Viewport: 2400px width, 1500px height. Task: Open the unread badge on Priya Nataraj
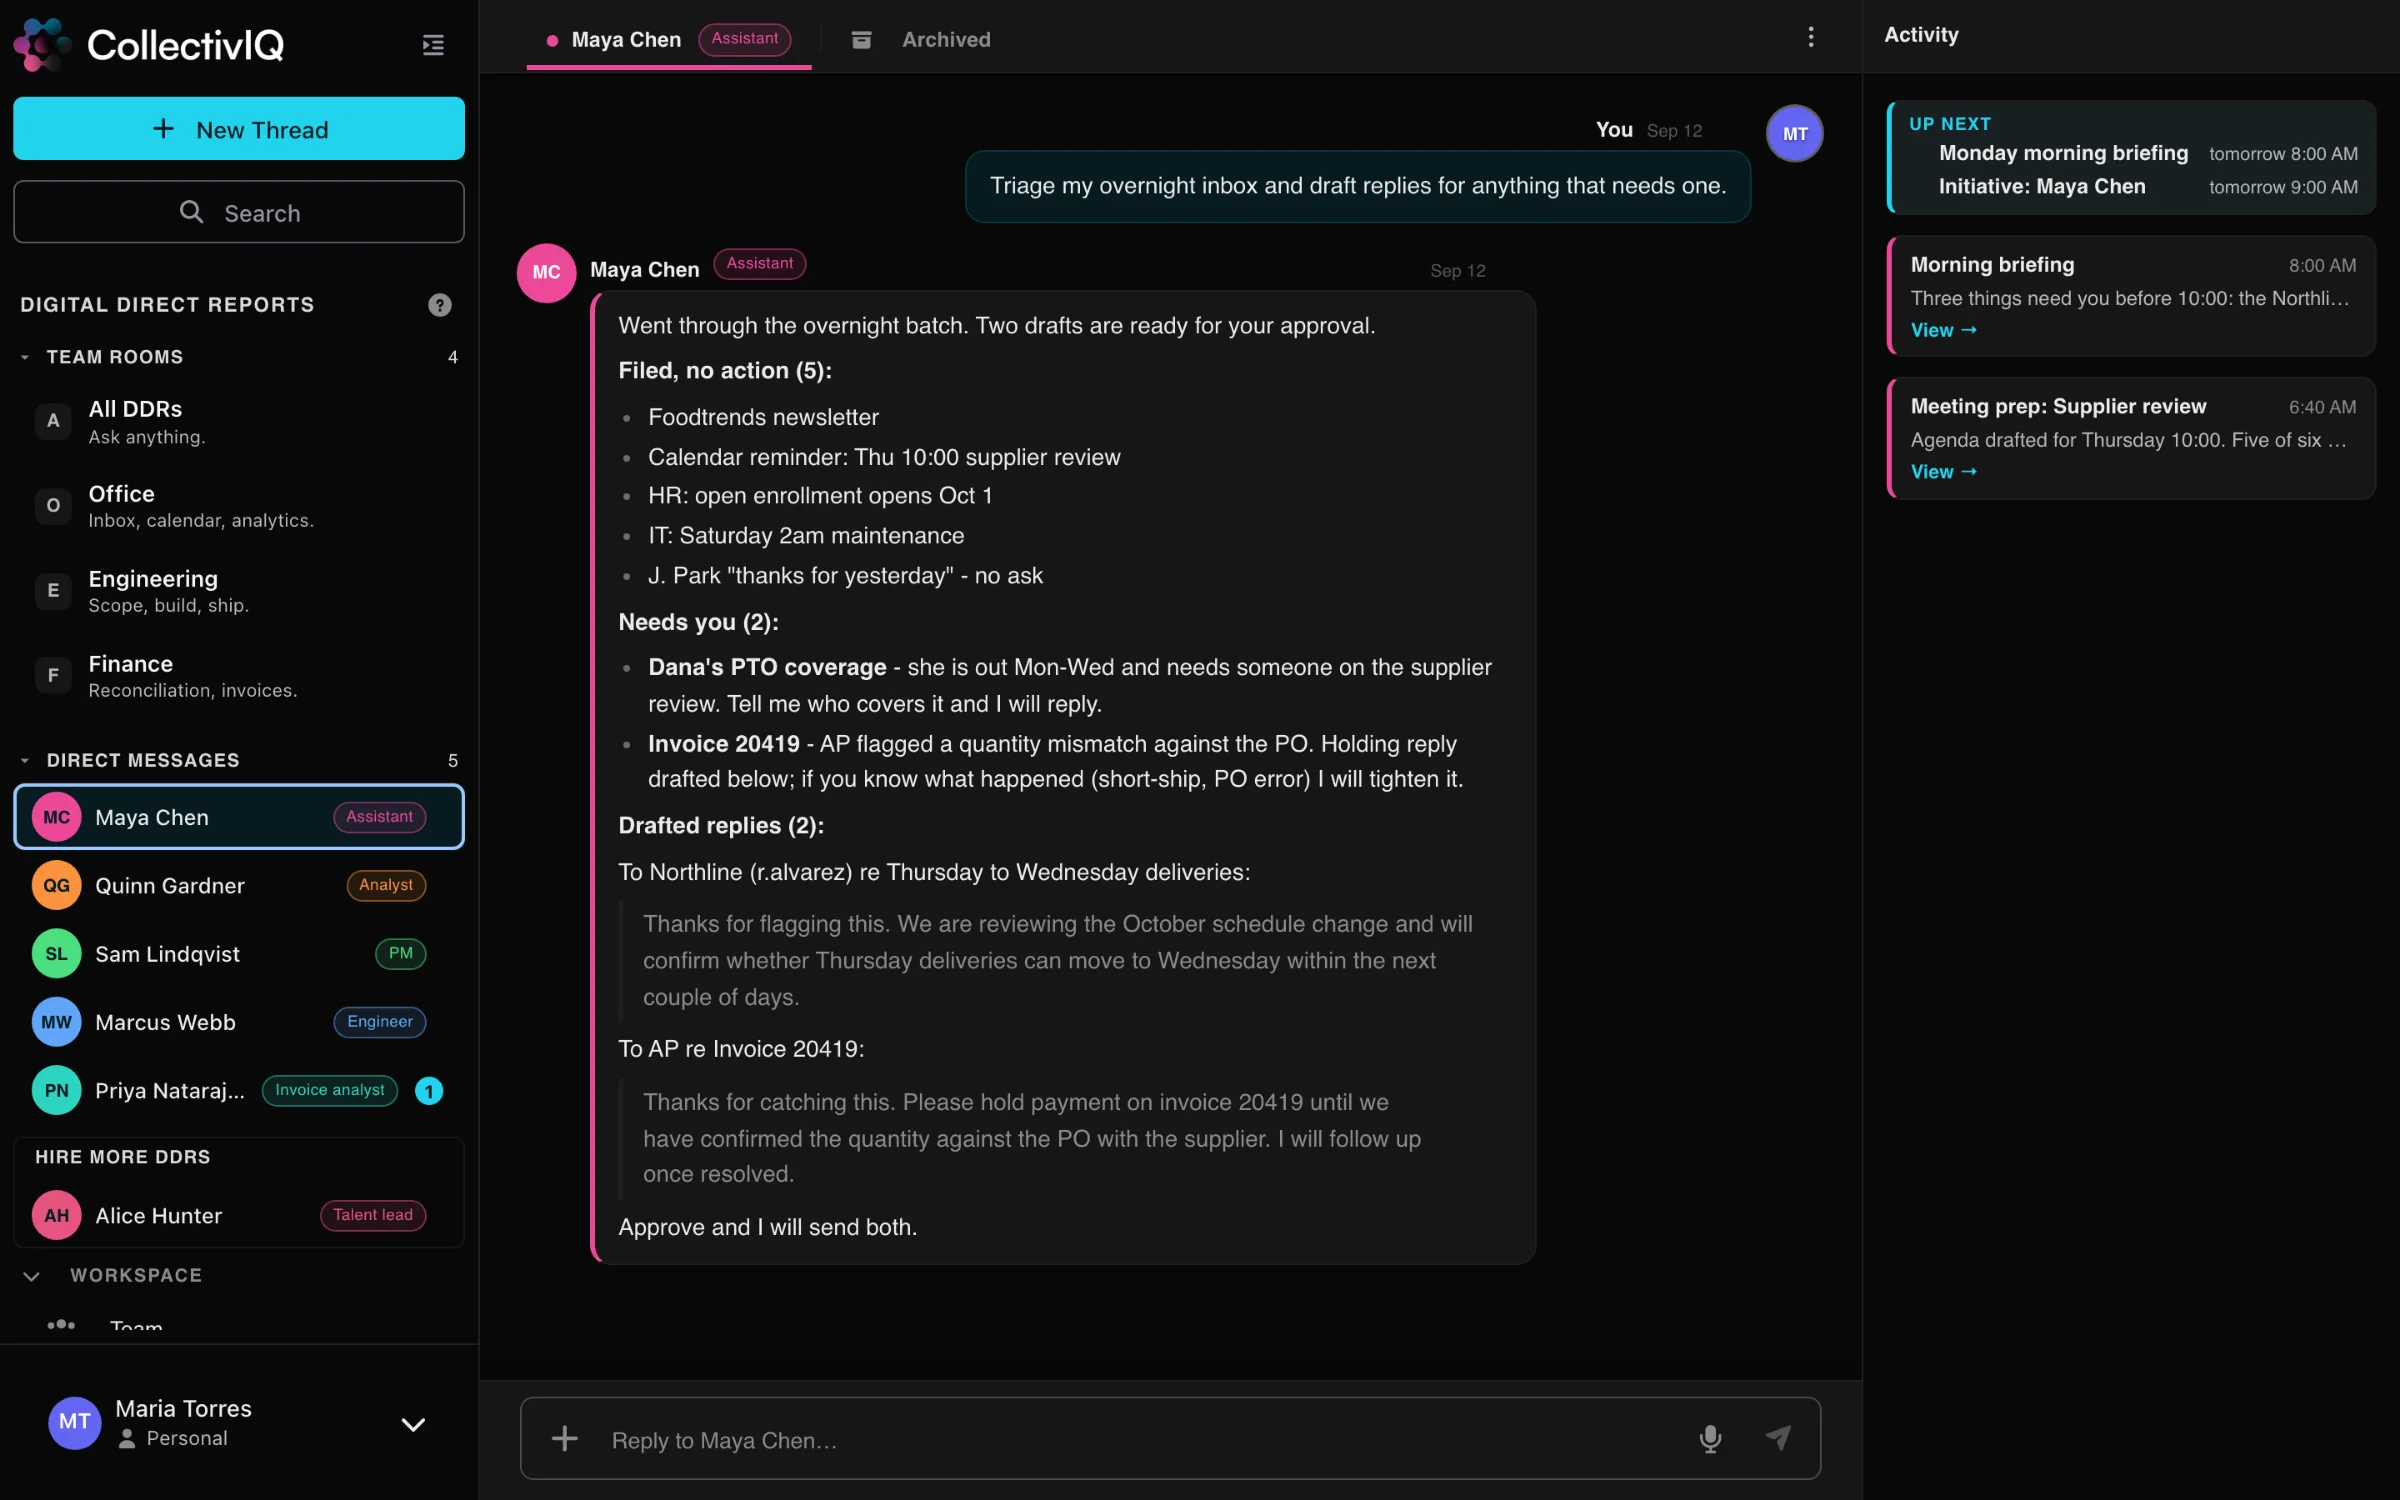(x=429, y=1091)
